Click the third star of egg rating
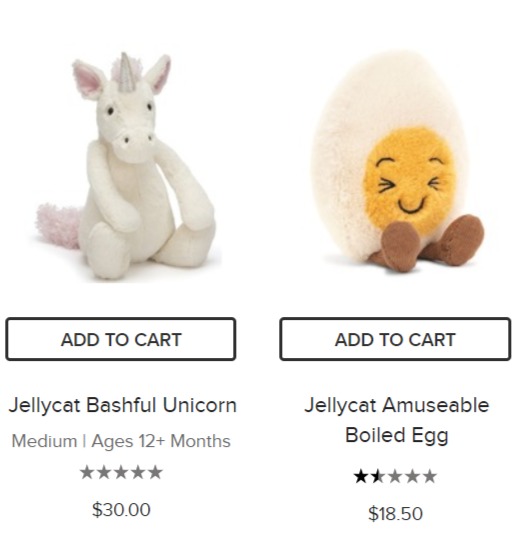This screenshot has height=556, width=529. (x=395, y=476)
